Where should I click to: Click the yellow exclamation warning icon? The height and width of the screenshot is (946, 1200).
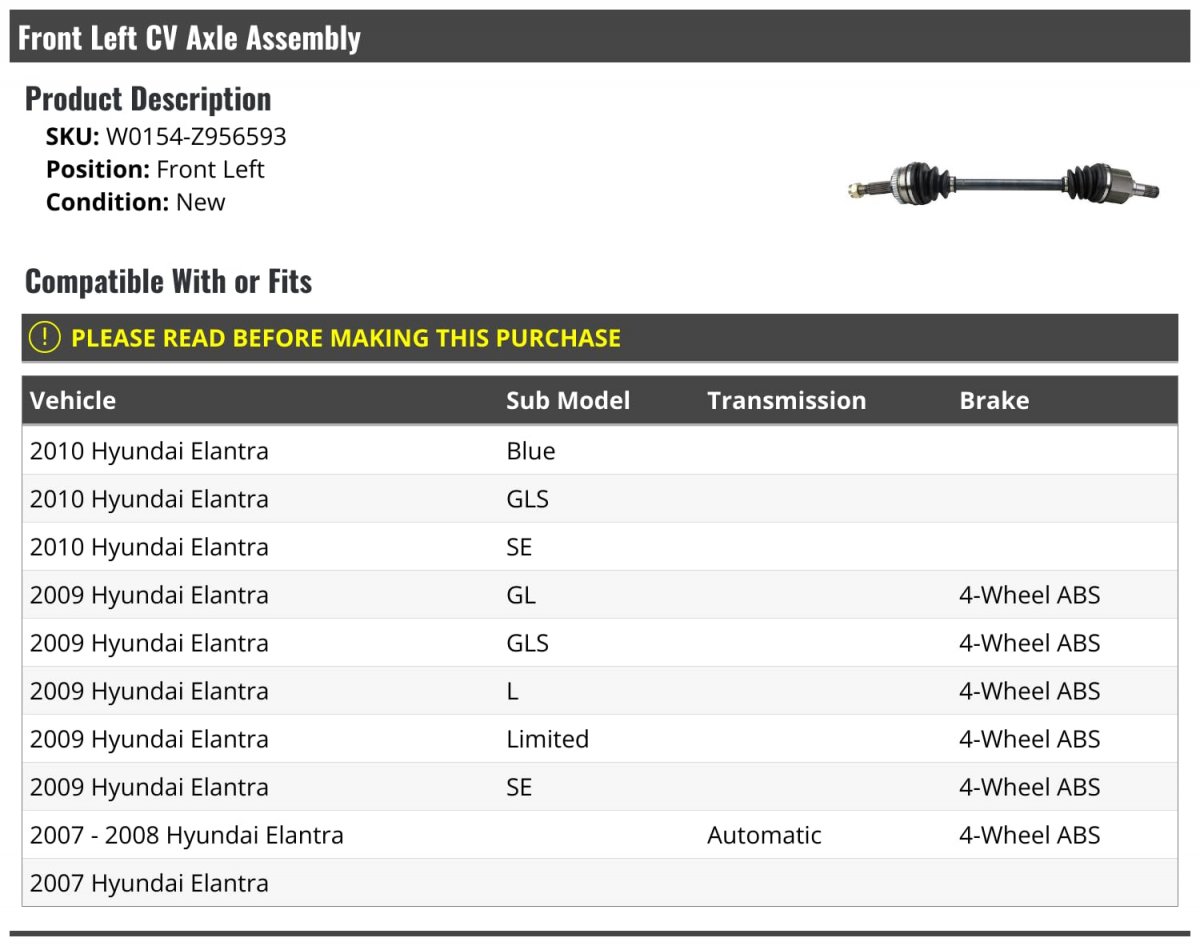pyautogui.click(x=45, y=338)
